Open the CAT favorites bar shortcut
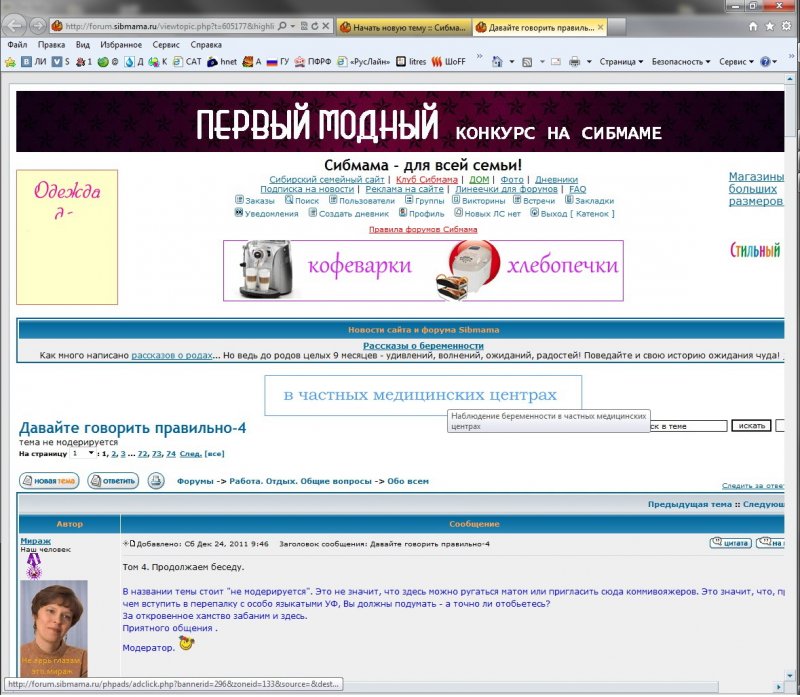800x697 pixels. [187, 62]
